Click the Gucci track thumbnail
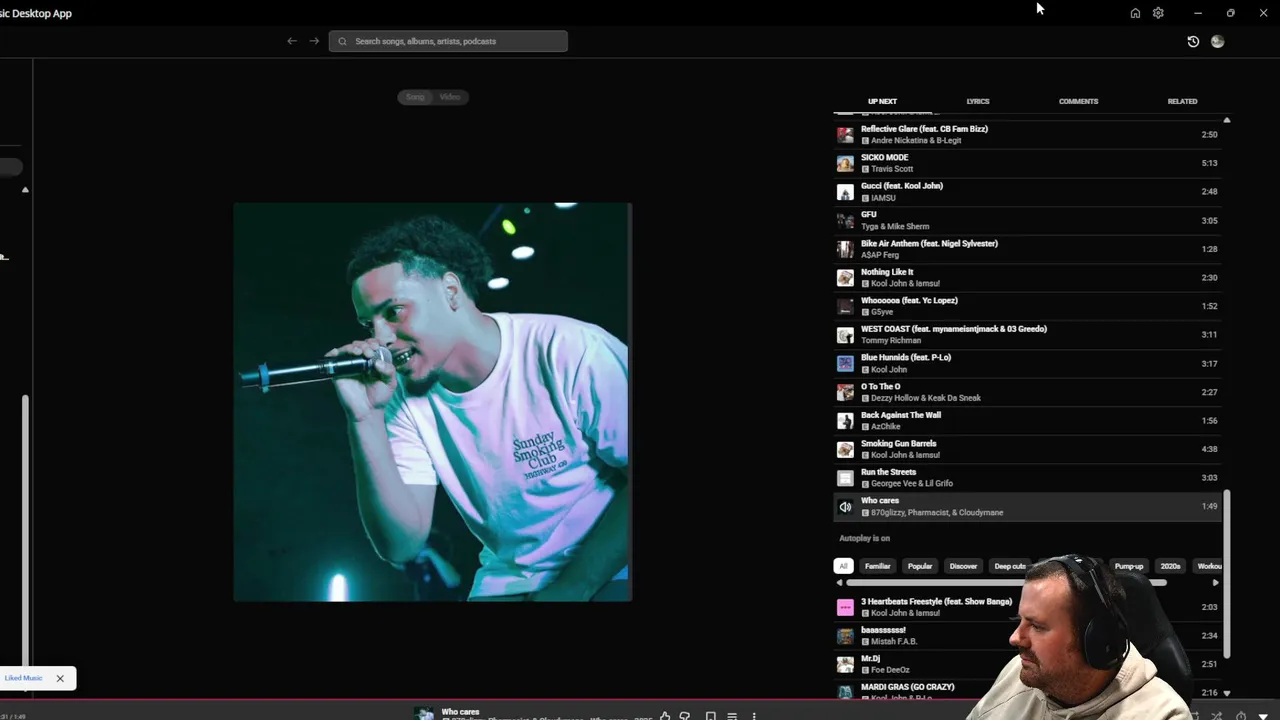 pyautogui.click(x=845, y=192)
